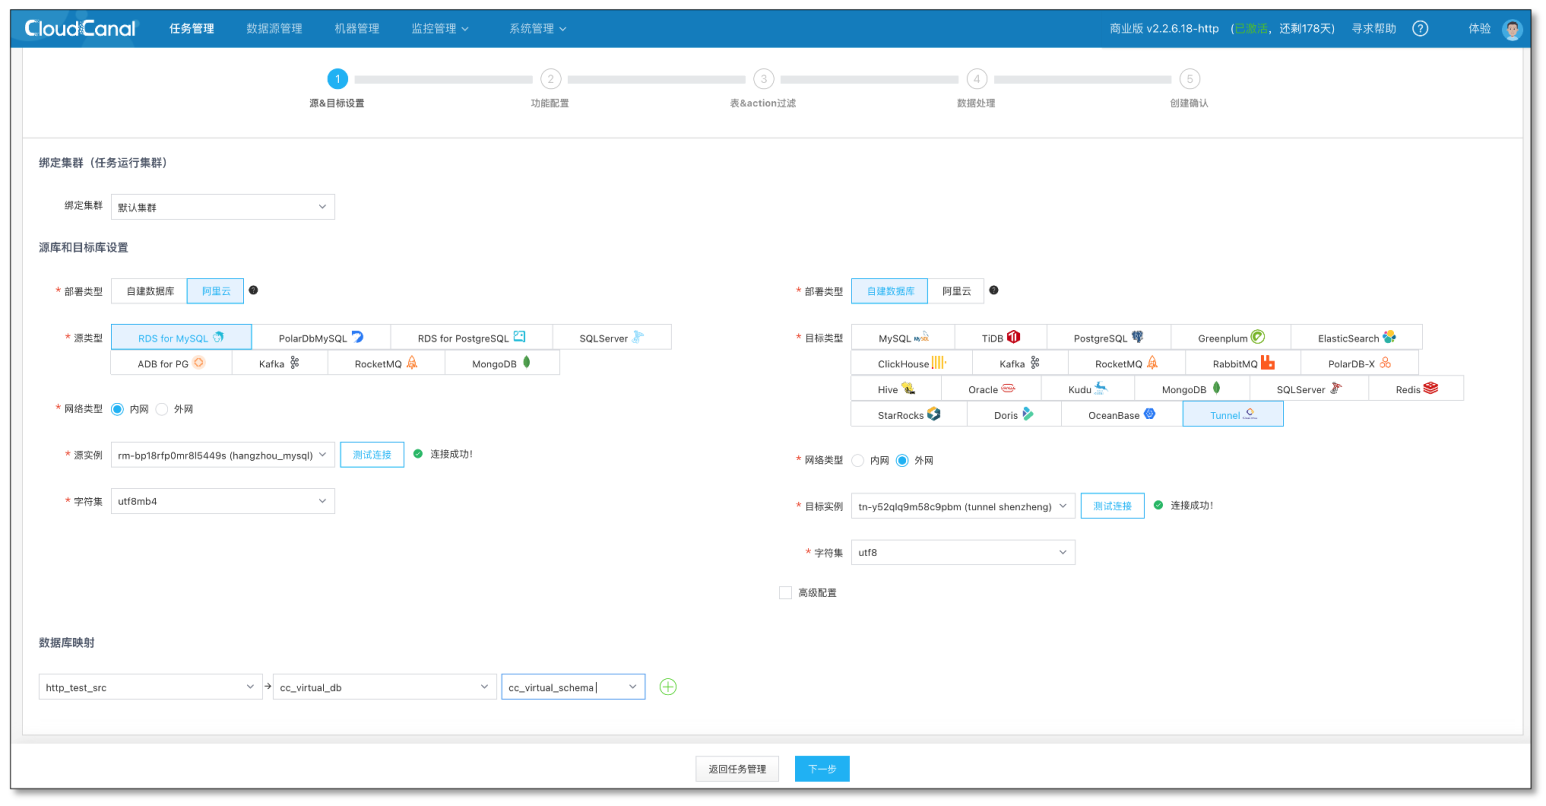Image resolution: width=1546 pixels, height=806 pixels.
Task: Choose 自建数据库 for target deployment type
Action: pos(890,291)
